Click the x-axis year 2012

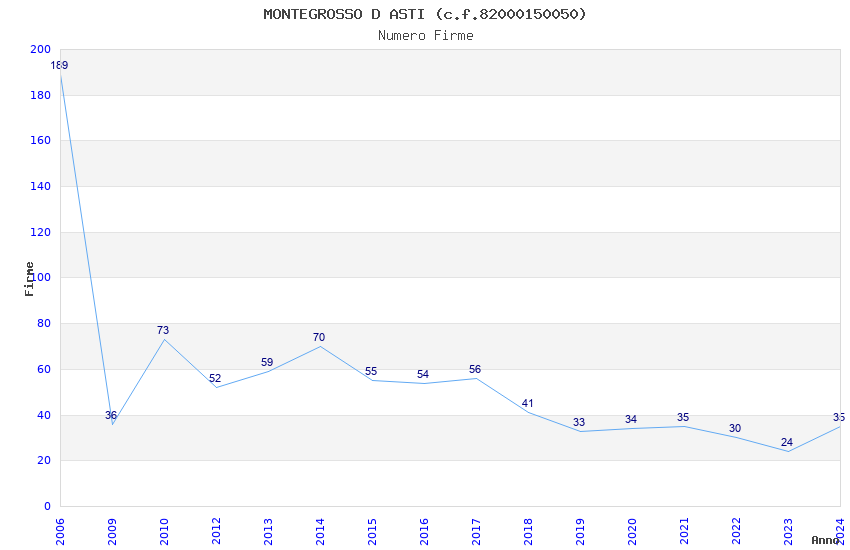point(216,532)
